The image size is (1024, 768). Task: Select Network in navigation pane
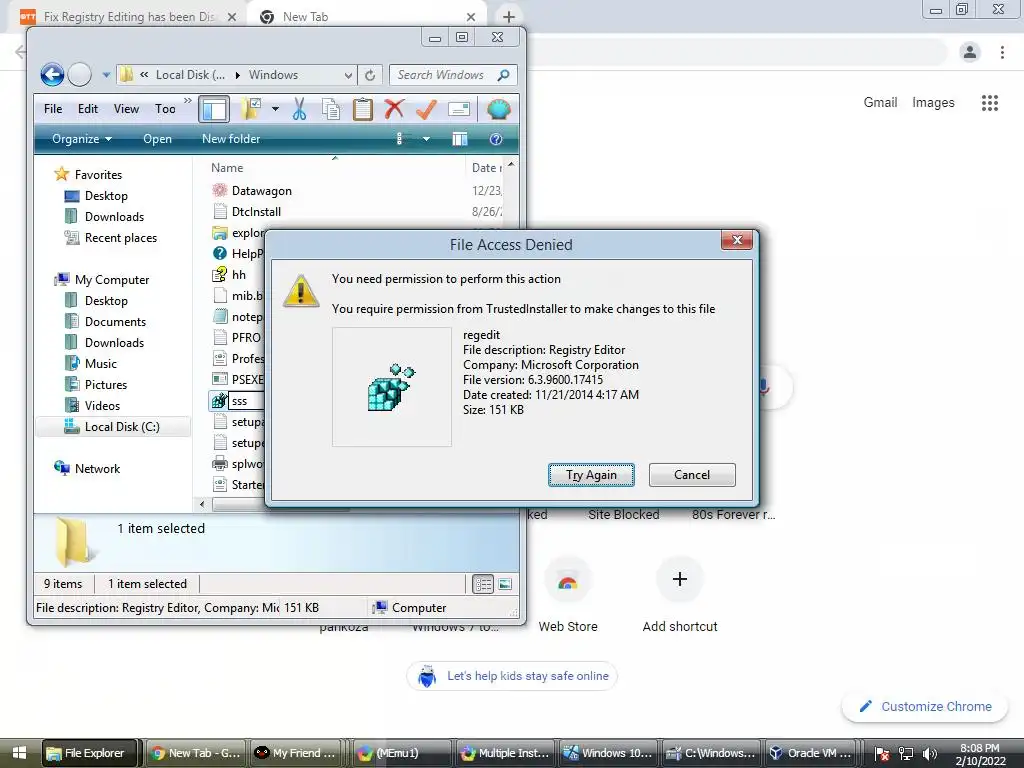pyautogui.click(x=97, y=468)
